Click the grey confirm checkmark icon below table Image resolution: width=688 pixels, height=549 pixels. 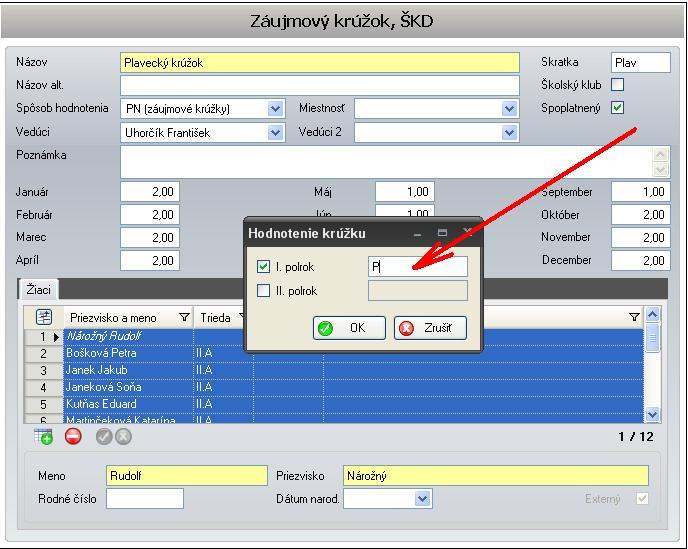(104, 437)
